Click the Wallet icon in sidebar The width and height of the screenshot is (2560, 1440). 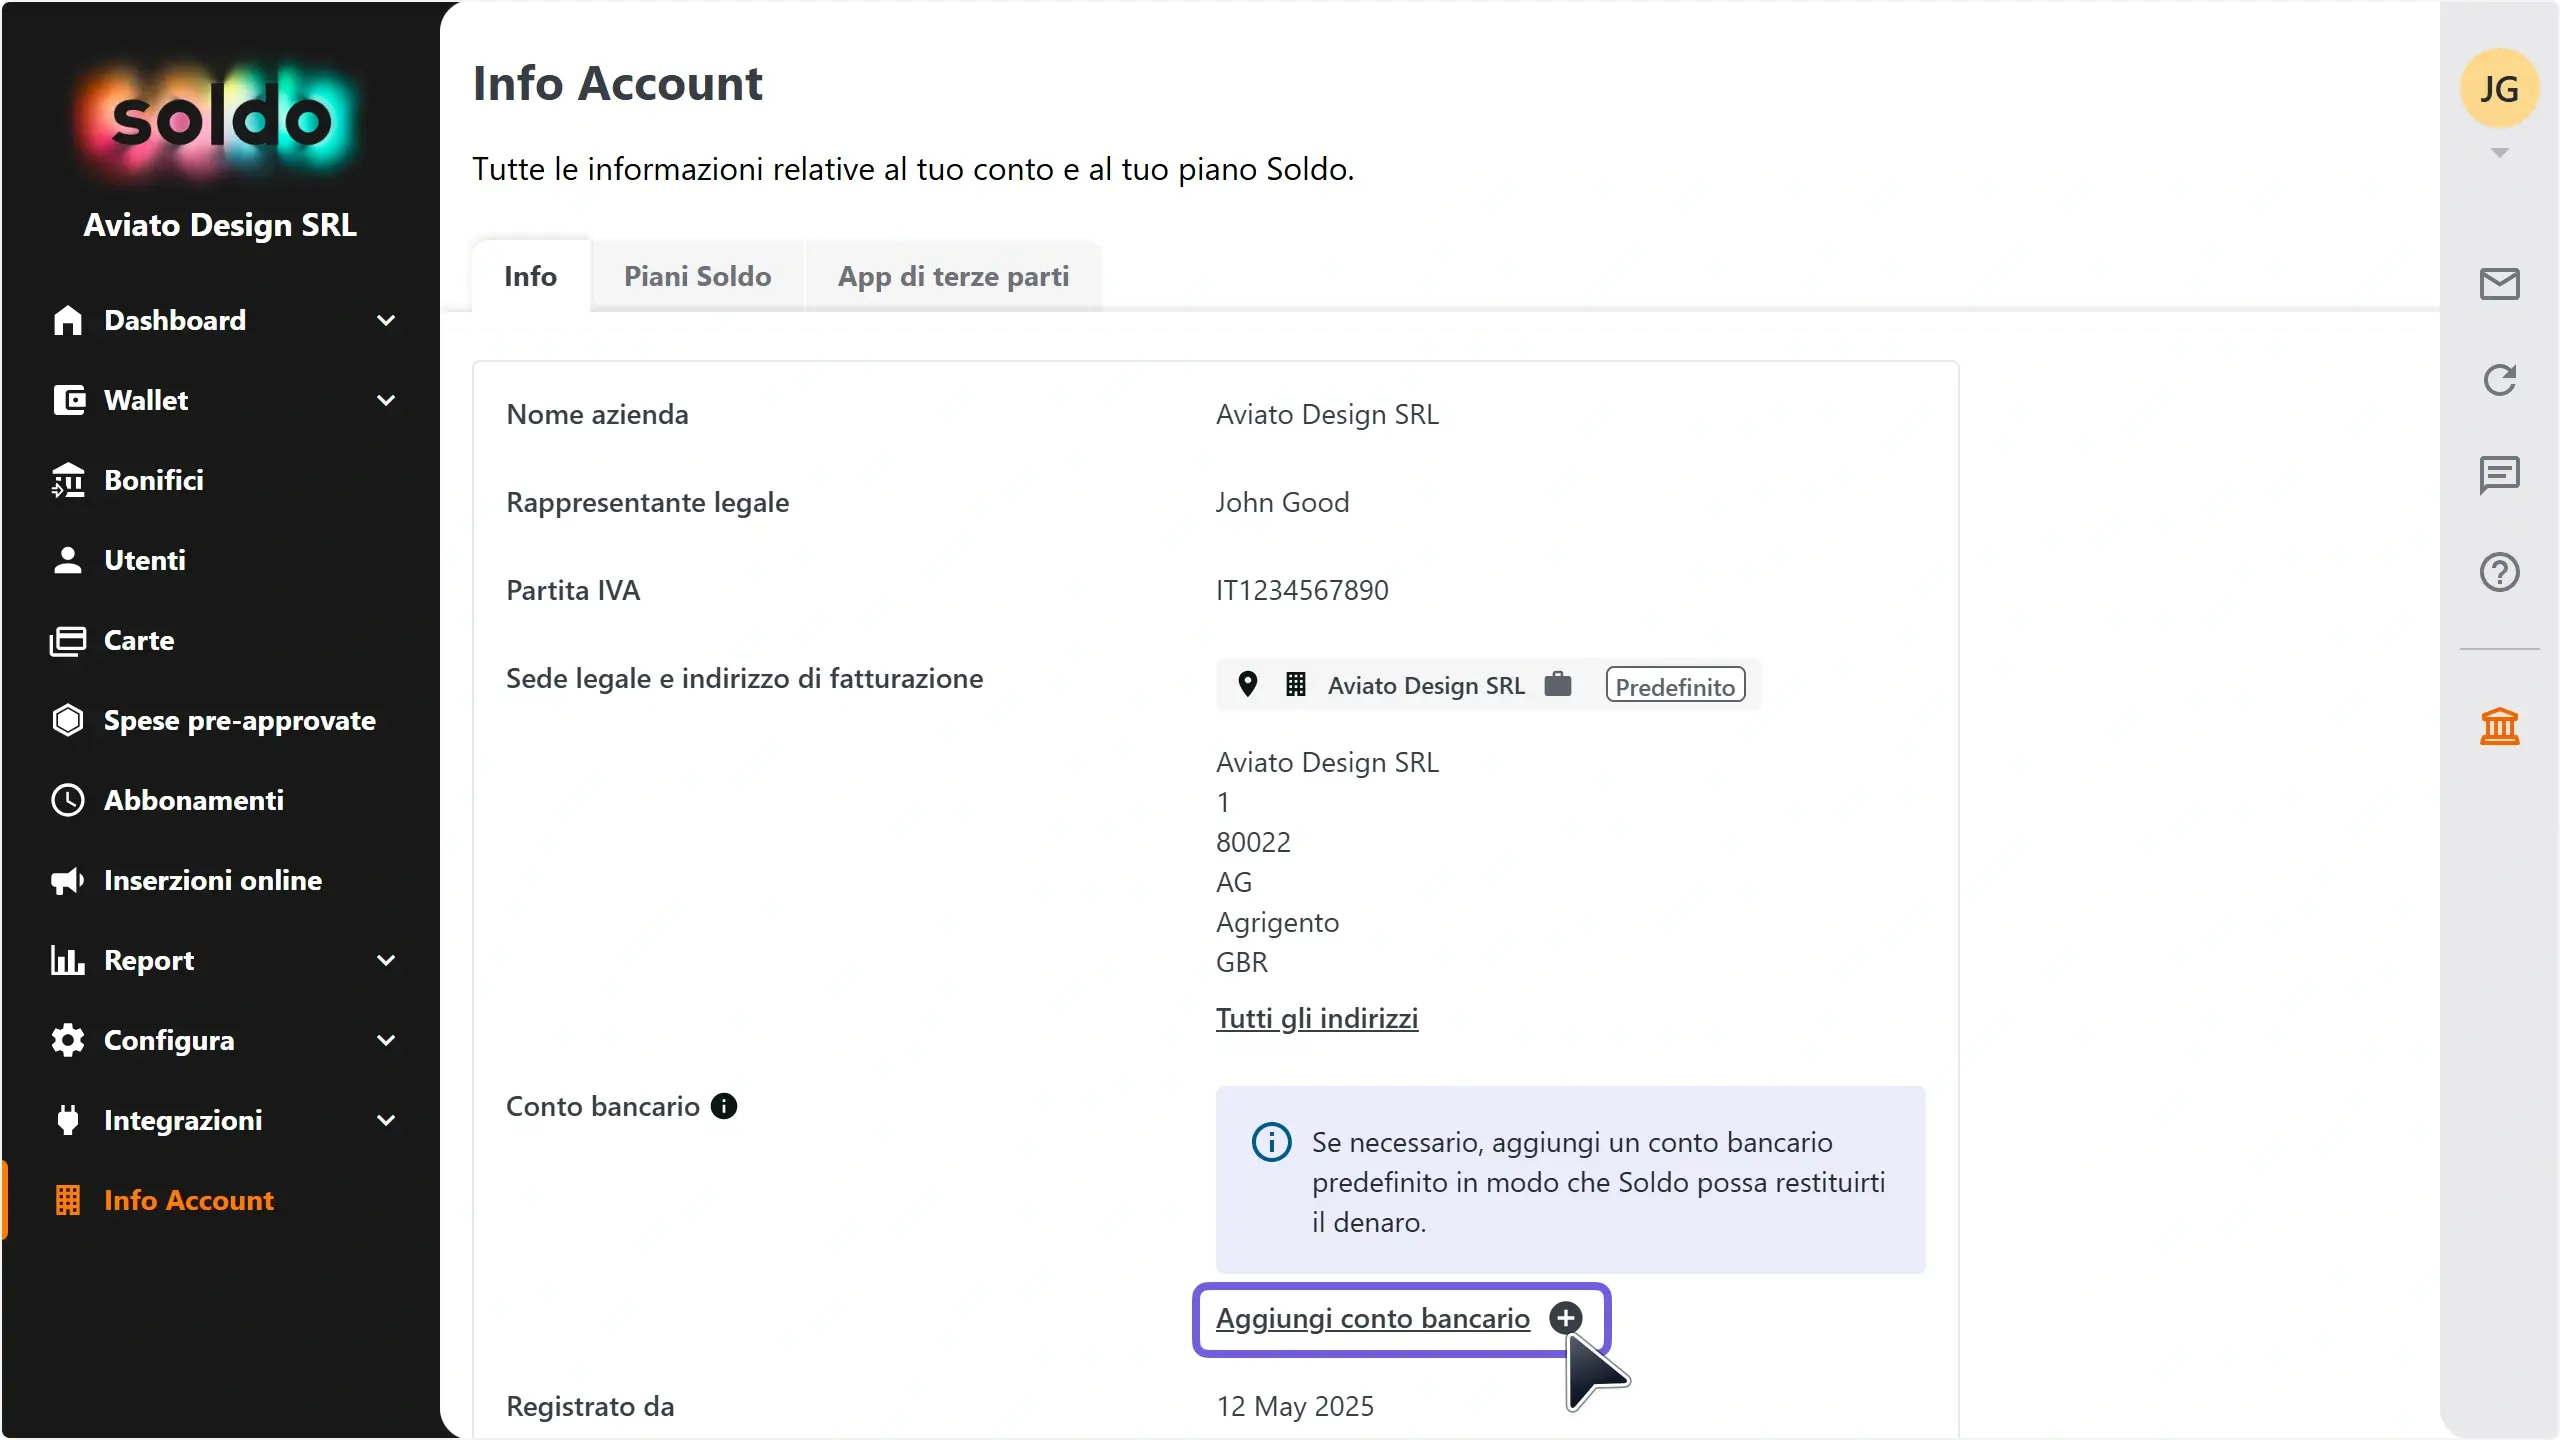point(67,400)
